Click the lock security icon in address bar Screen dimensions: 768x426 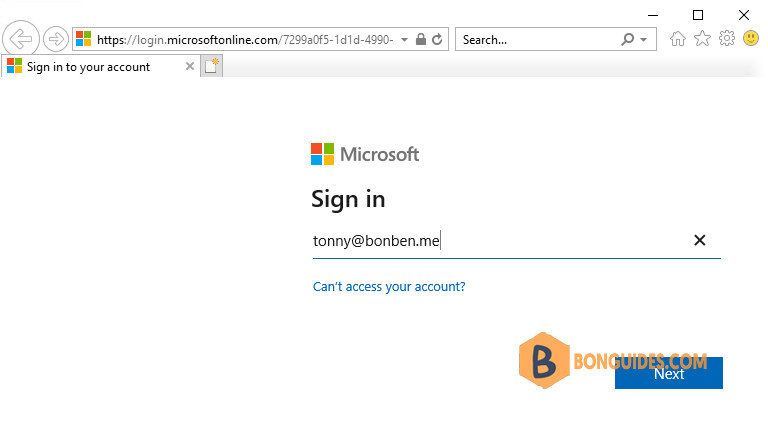tap(421, 39)
